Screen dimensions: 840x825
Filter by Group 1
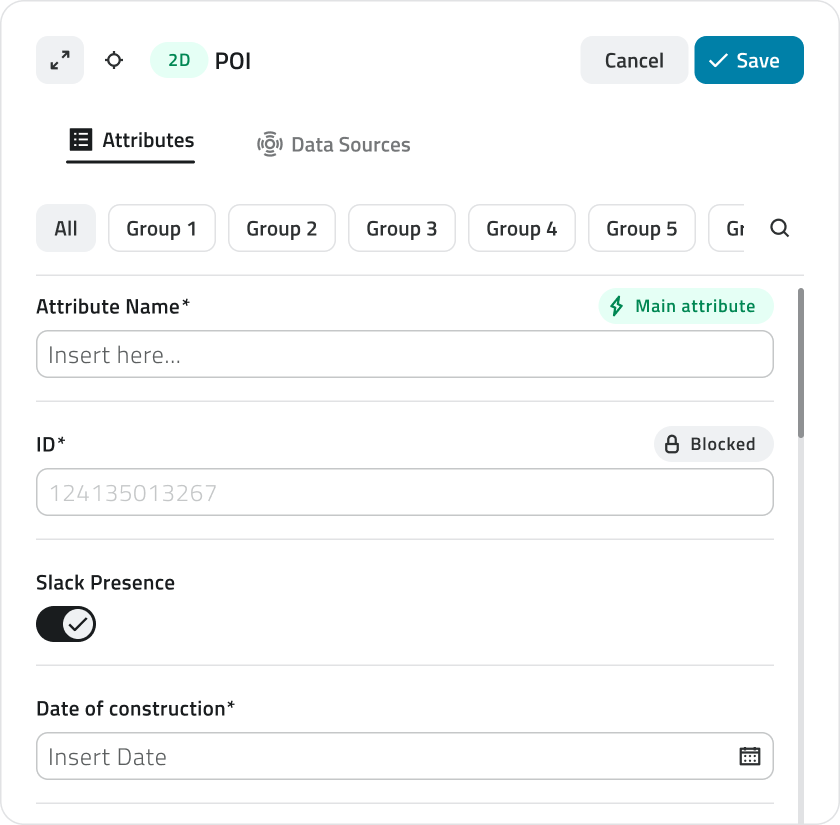pyautogui.click(x=162, y=229)
